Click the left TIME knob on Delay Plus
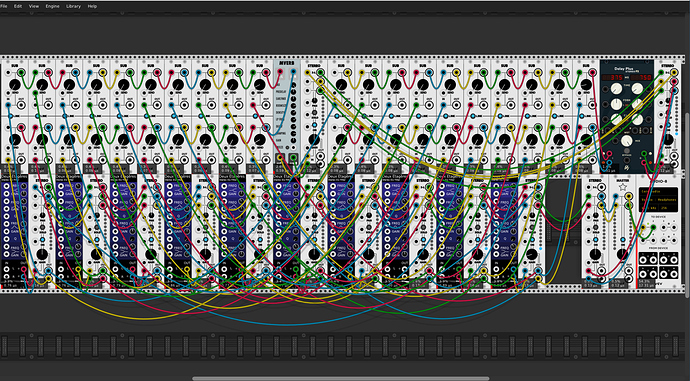Image resolution: width=690 pixels, height=381 pixels. coord(617,88)
